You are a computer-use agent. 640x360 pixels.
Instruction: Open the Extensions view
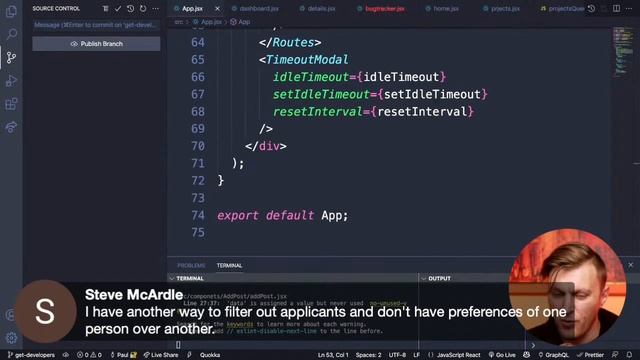pyautogui.click(x=11, y=104)
